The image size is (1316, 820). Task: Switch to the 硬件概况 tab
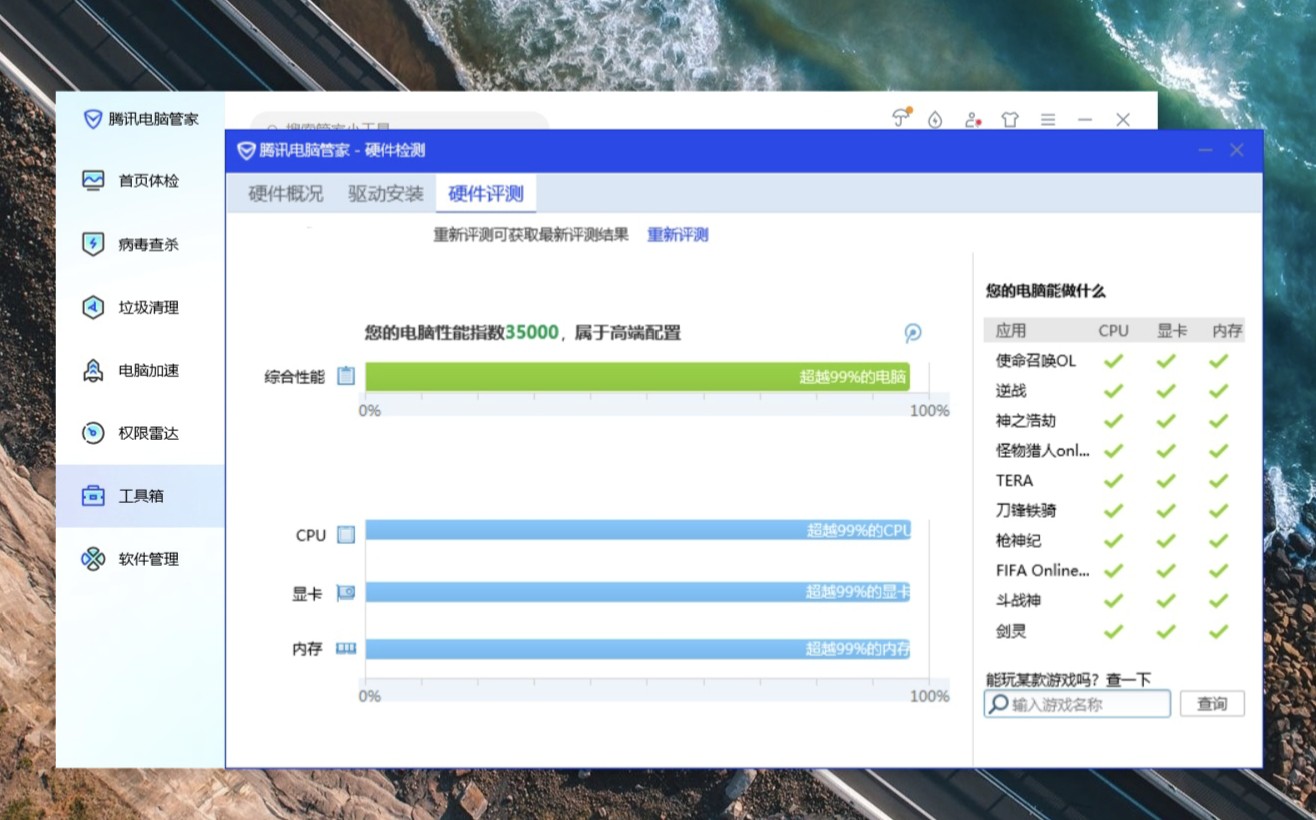(x=285, y=194)
